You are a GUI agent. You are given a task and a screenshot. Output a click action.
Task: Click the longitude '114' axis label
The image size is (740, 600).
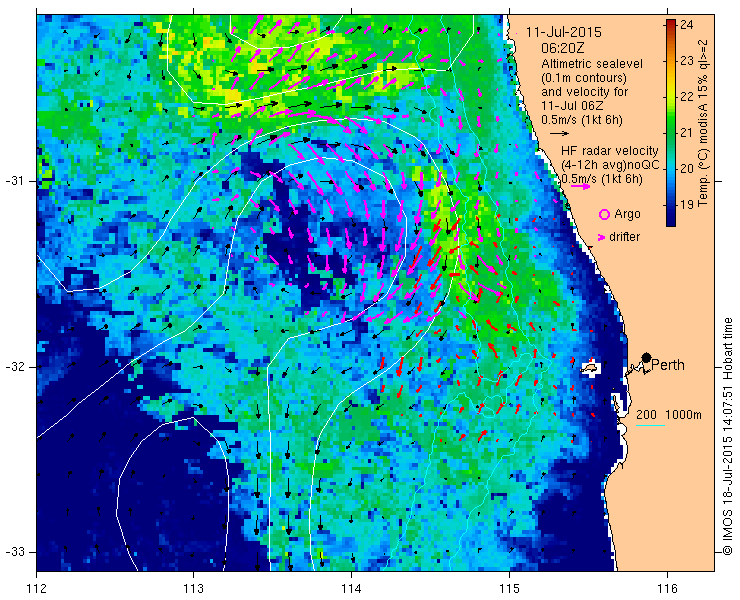pyautogui.click(x=351, y=589)
